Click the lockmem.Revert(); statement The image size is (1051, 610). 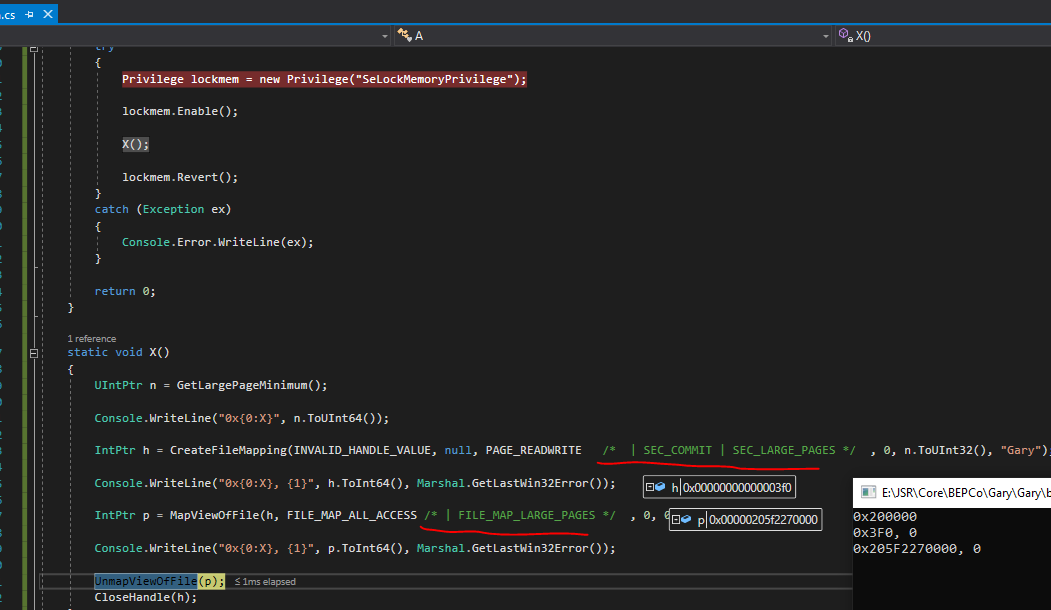[x=180, y=177]
